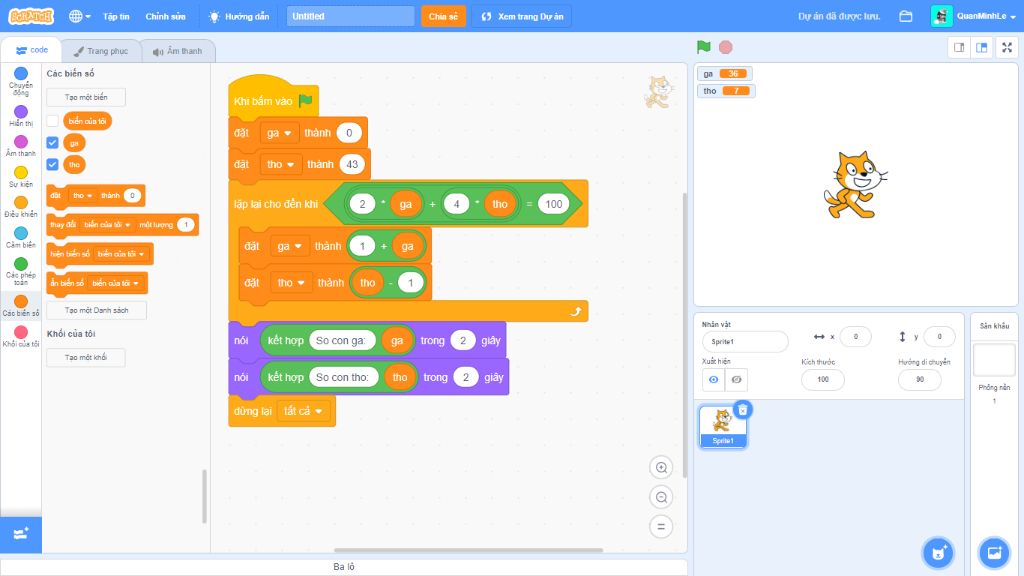Open tho dropdown in đặt tho thành 43 block
Screen dimensions: 1024x576
(x=281, y=165)
